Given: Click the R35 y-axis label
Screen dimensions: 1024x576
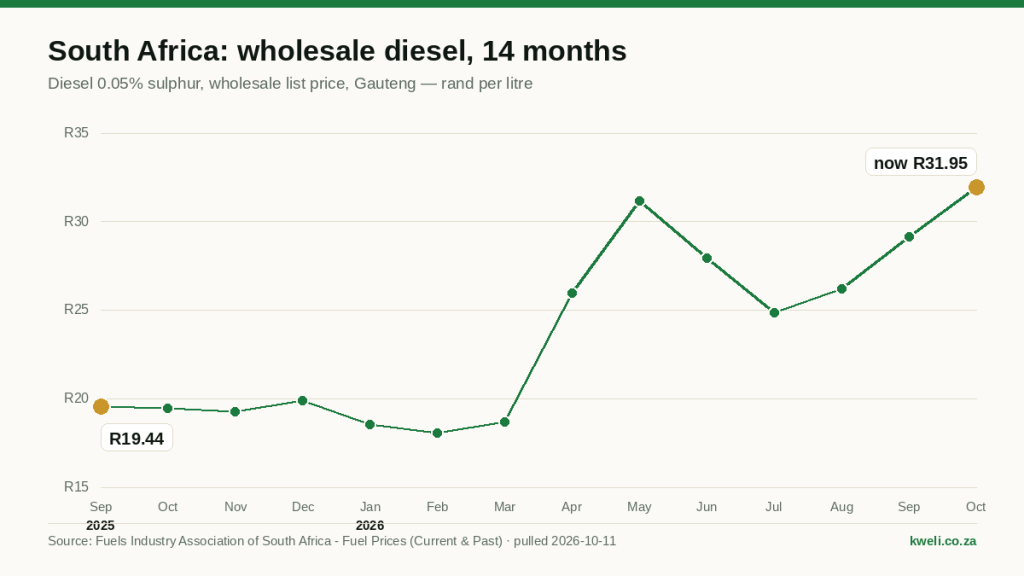Looking at the screenshot, I should point(76,133).
